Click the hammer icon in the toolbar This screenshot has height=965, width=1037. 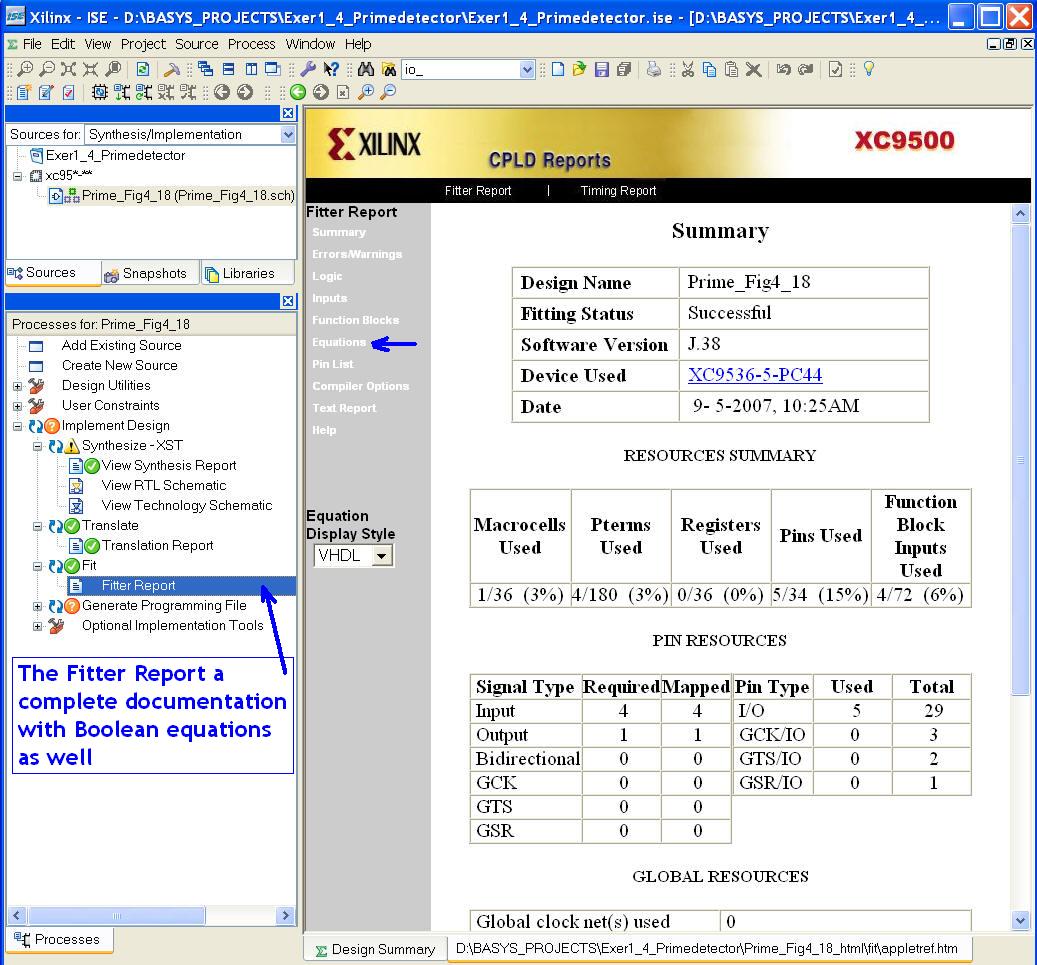[x=171, y=69]
